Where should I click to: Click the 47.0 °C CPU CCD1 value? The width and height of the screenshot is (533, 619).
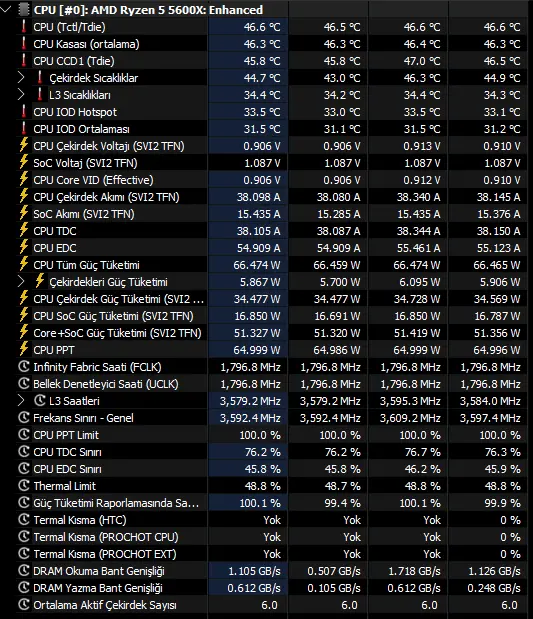click(422, 61)
